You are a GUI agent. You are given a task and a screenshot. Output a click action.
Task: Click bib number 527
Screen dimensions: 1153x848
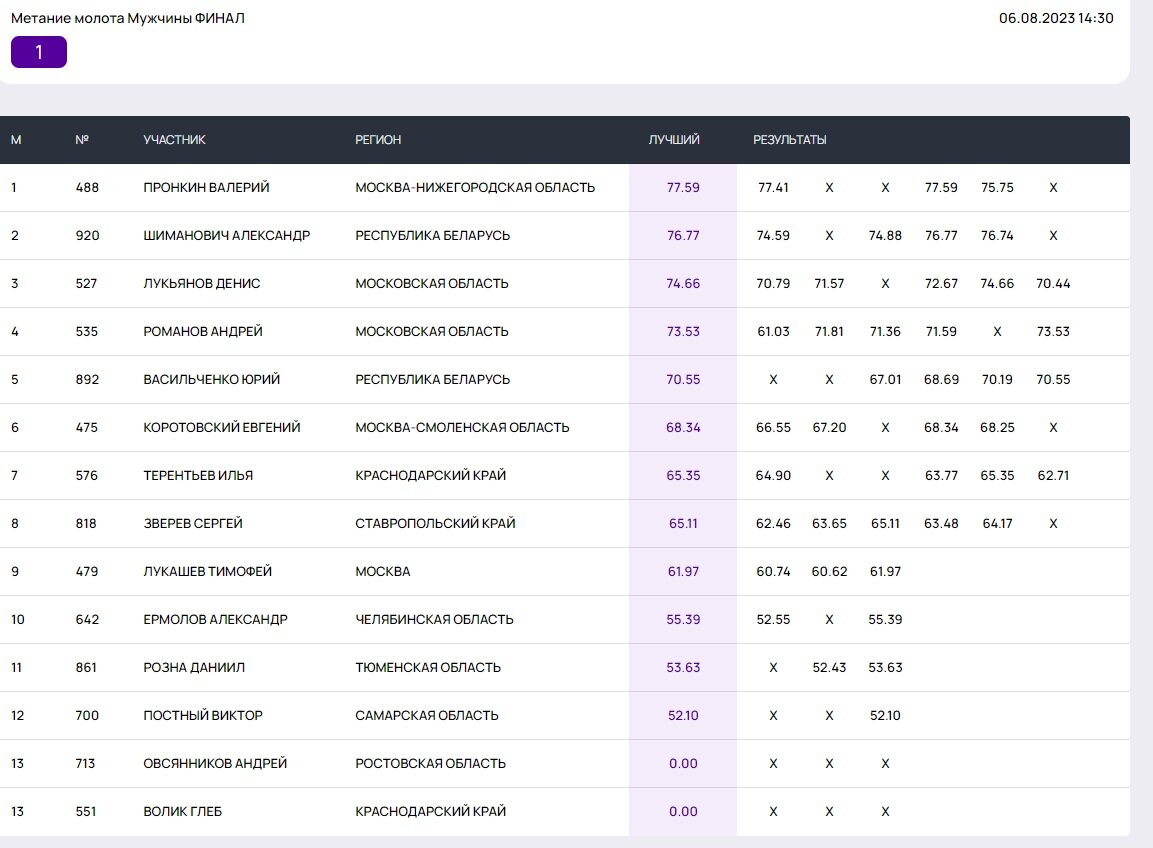tap(86, 283)
